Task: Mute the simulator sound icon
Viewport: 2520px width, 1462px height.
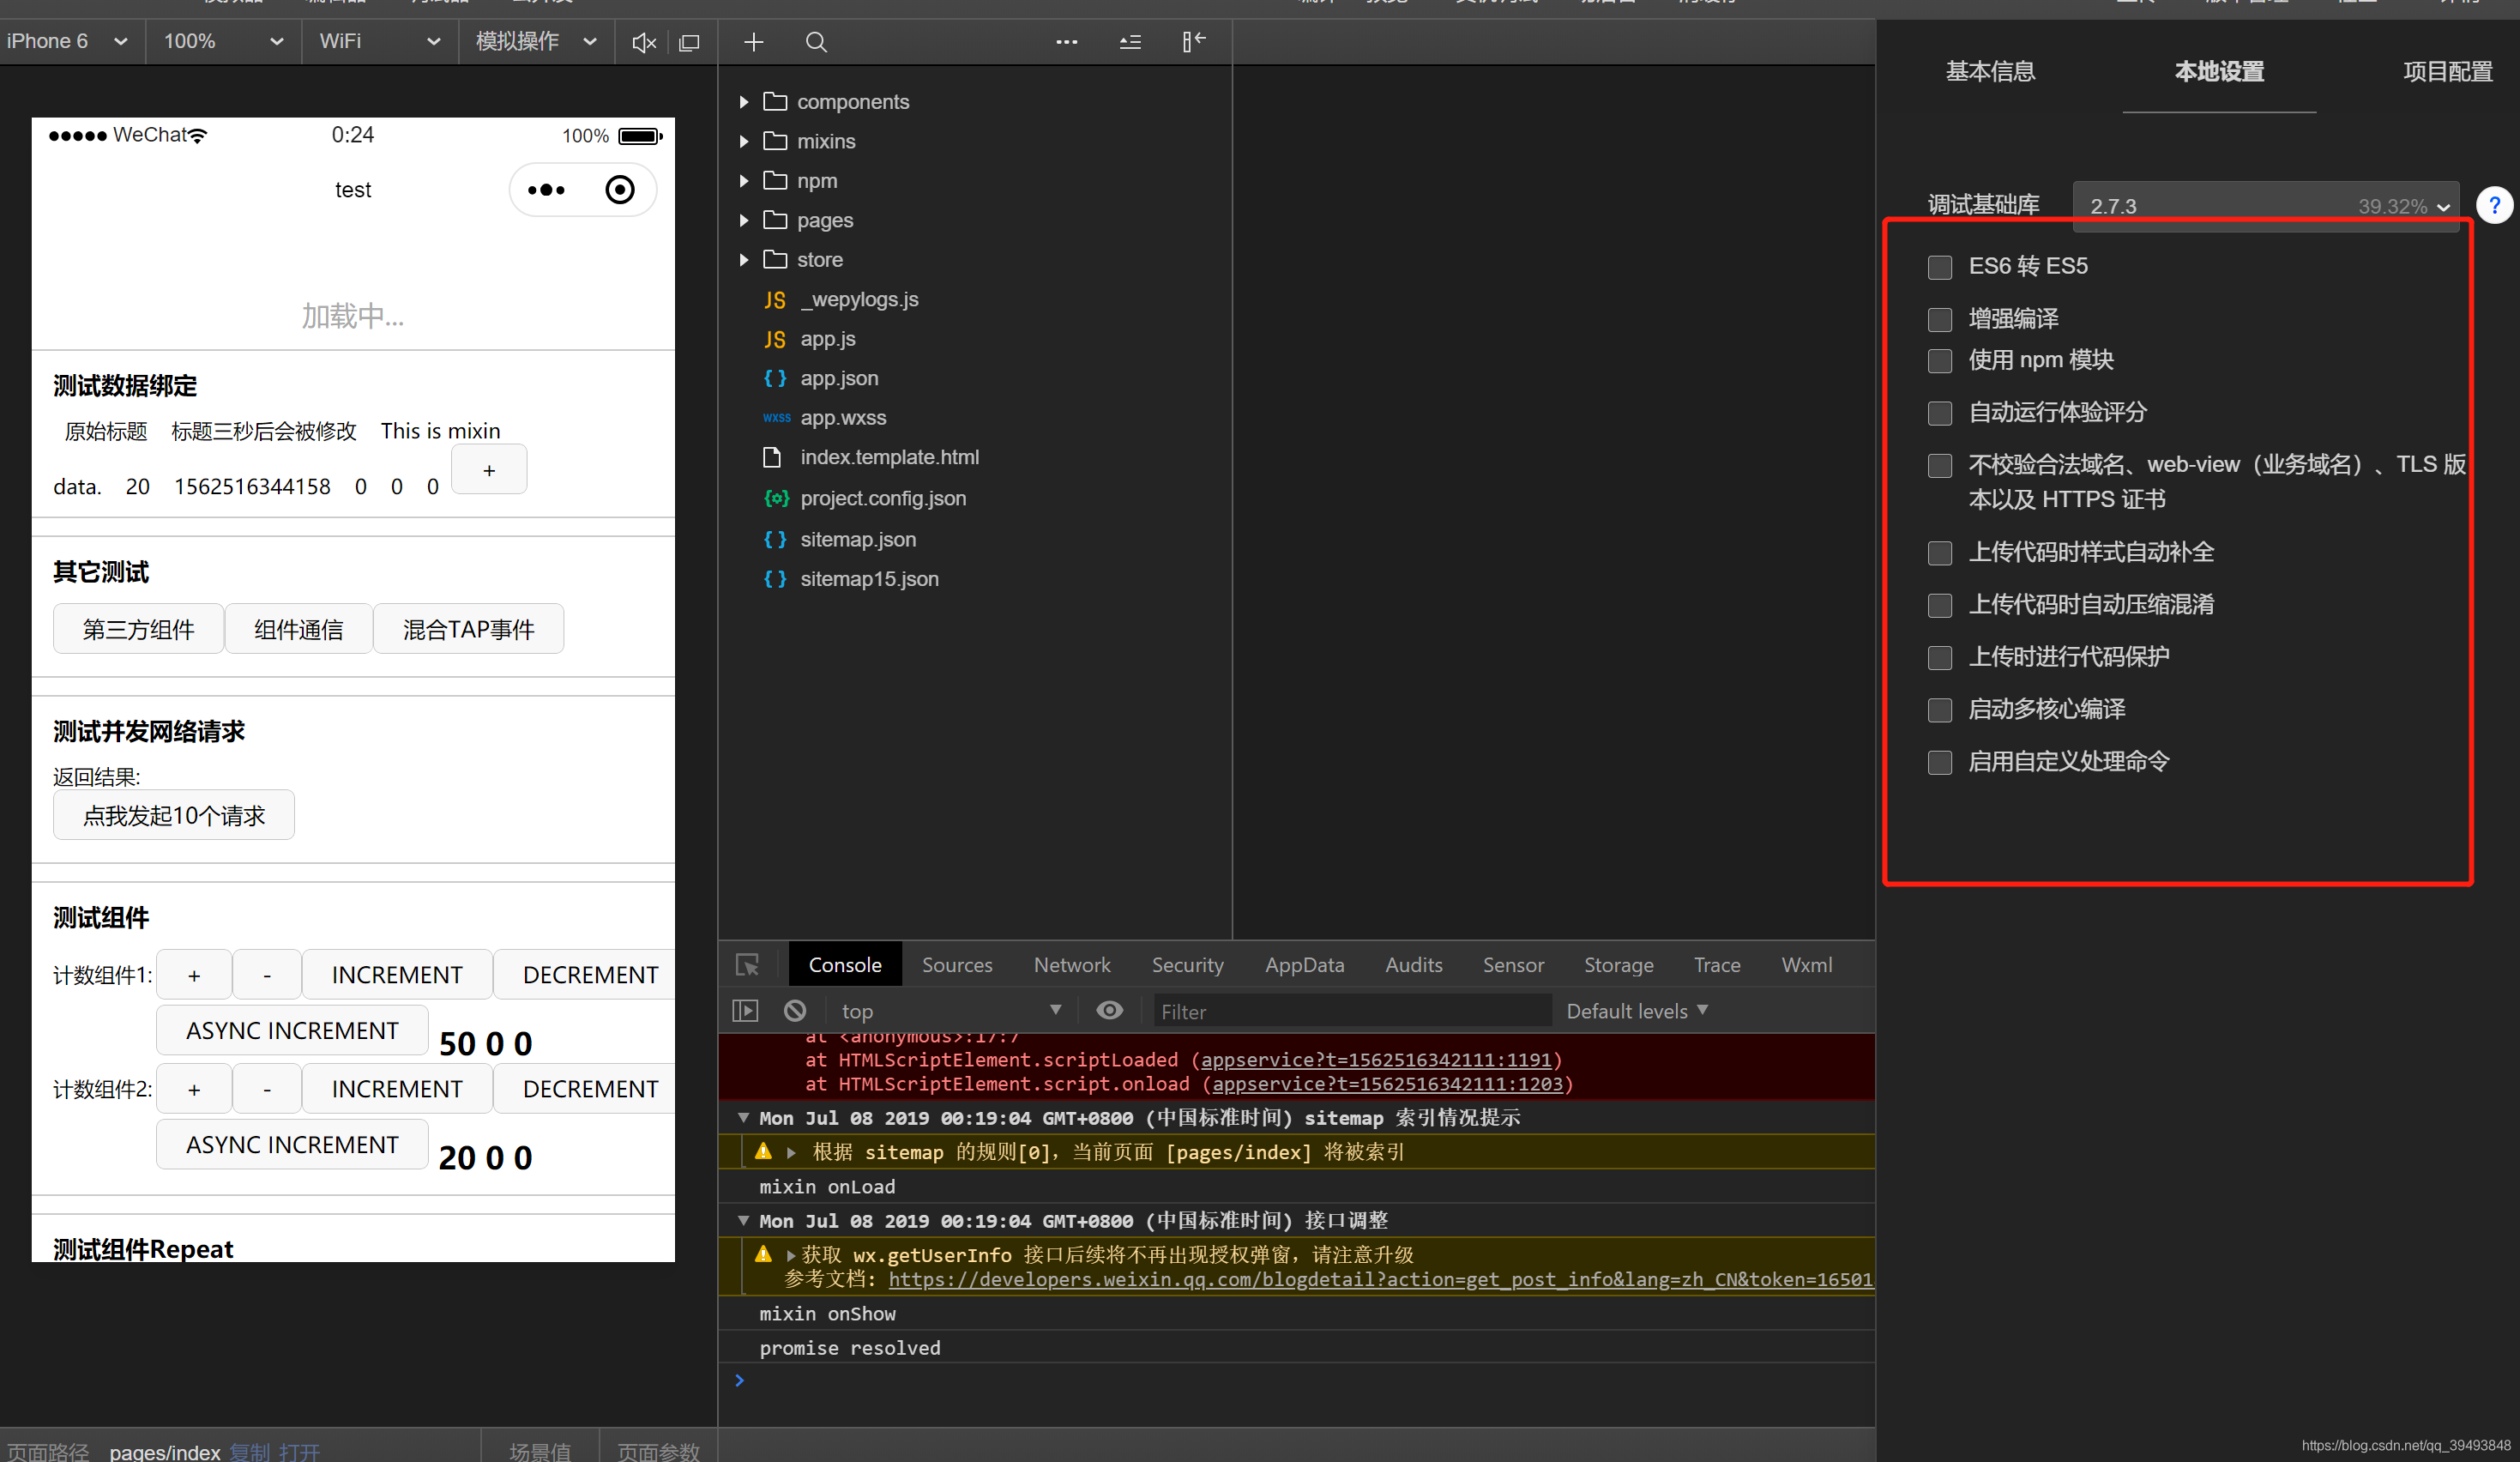Action: 643,42
